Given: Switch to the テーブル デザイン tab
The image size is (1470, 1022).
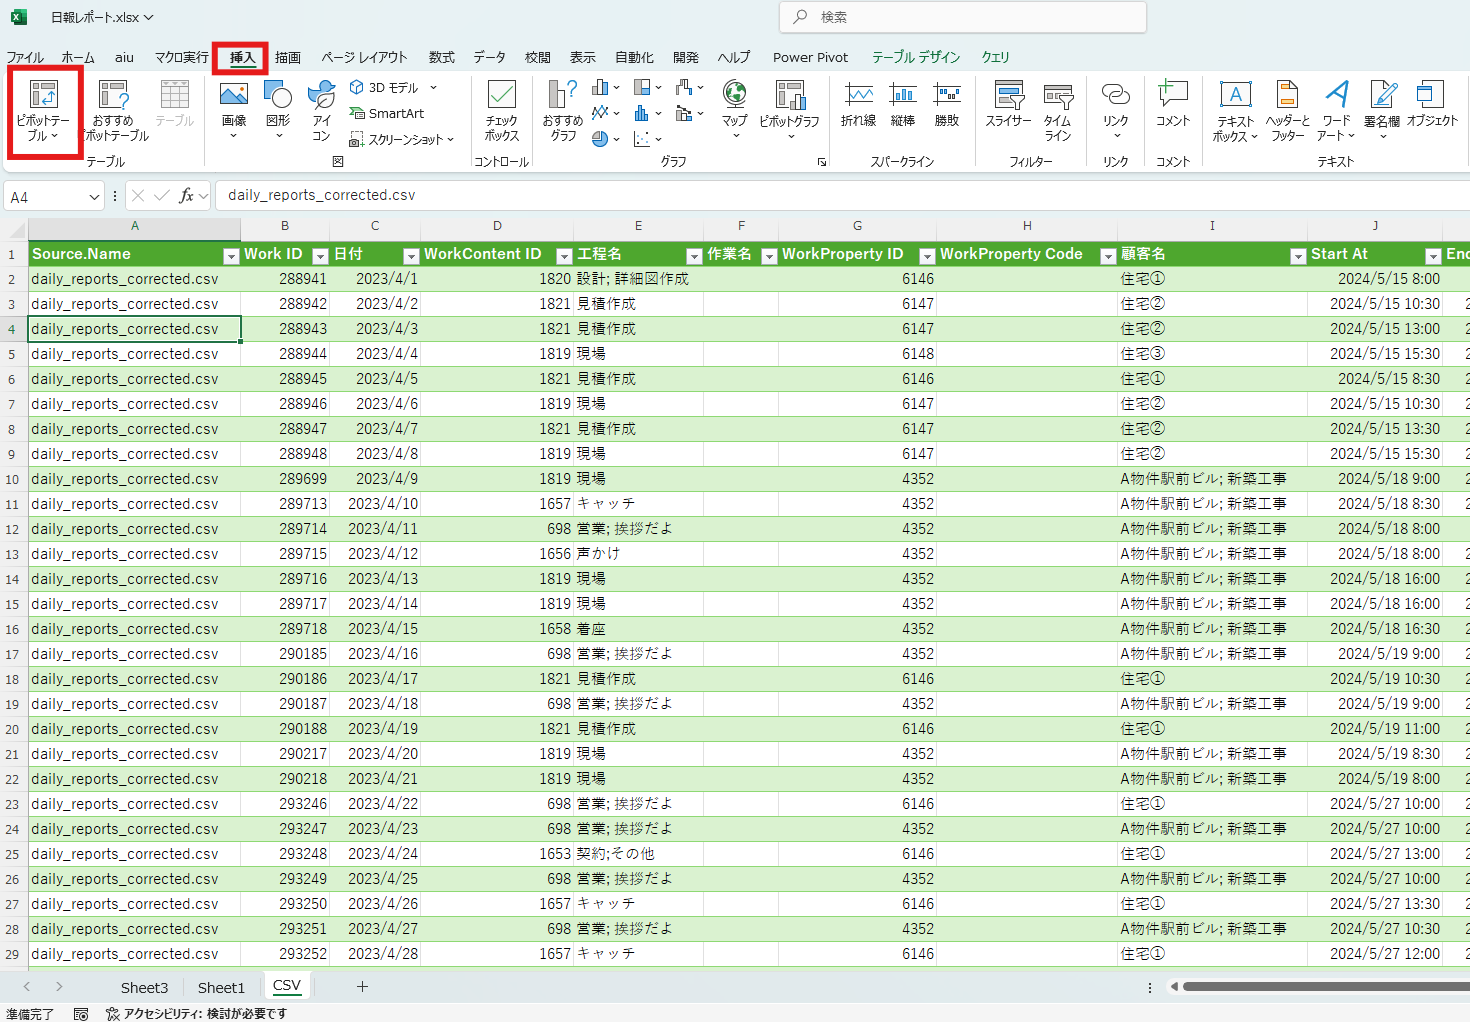Looking at the screenshot, I should coord(915,57).
